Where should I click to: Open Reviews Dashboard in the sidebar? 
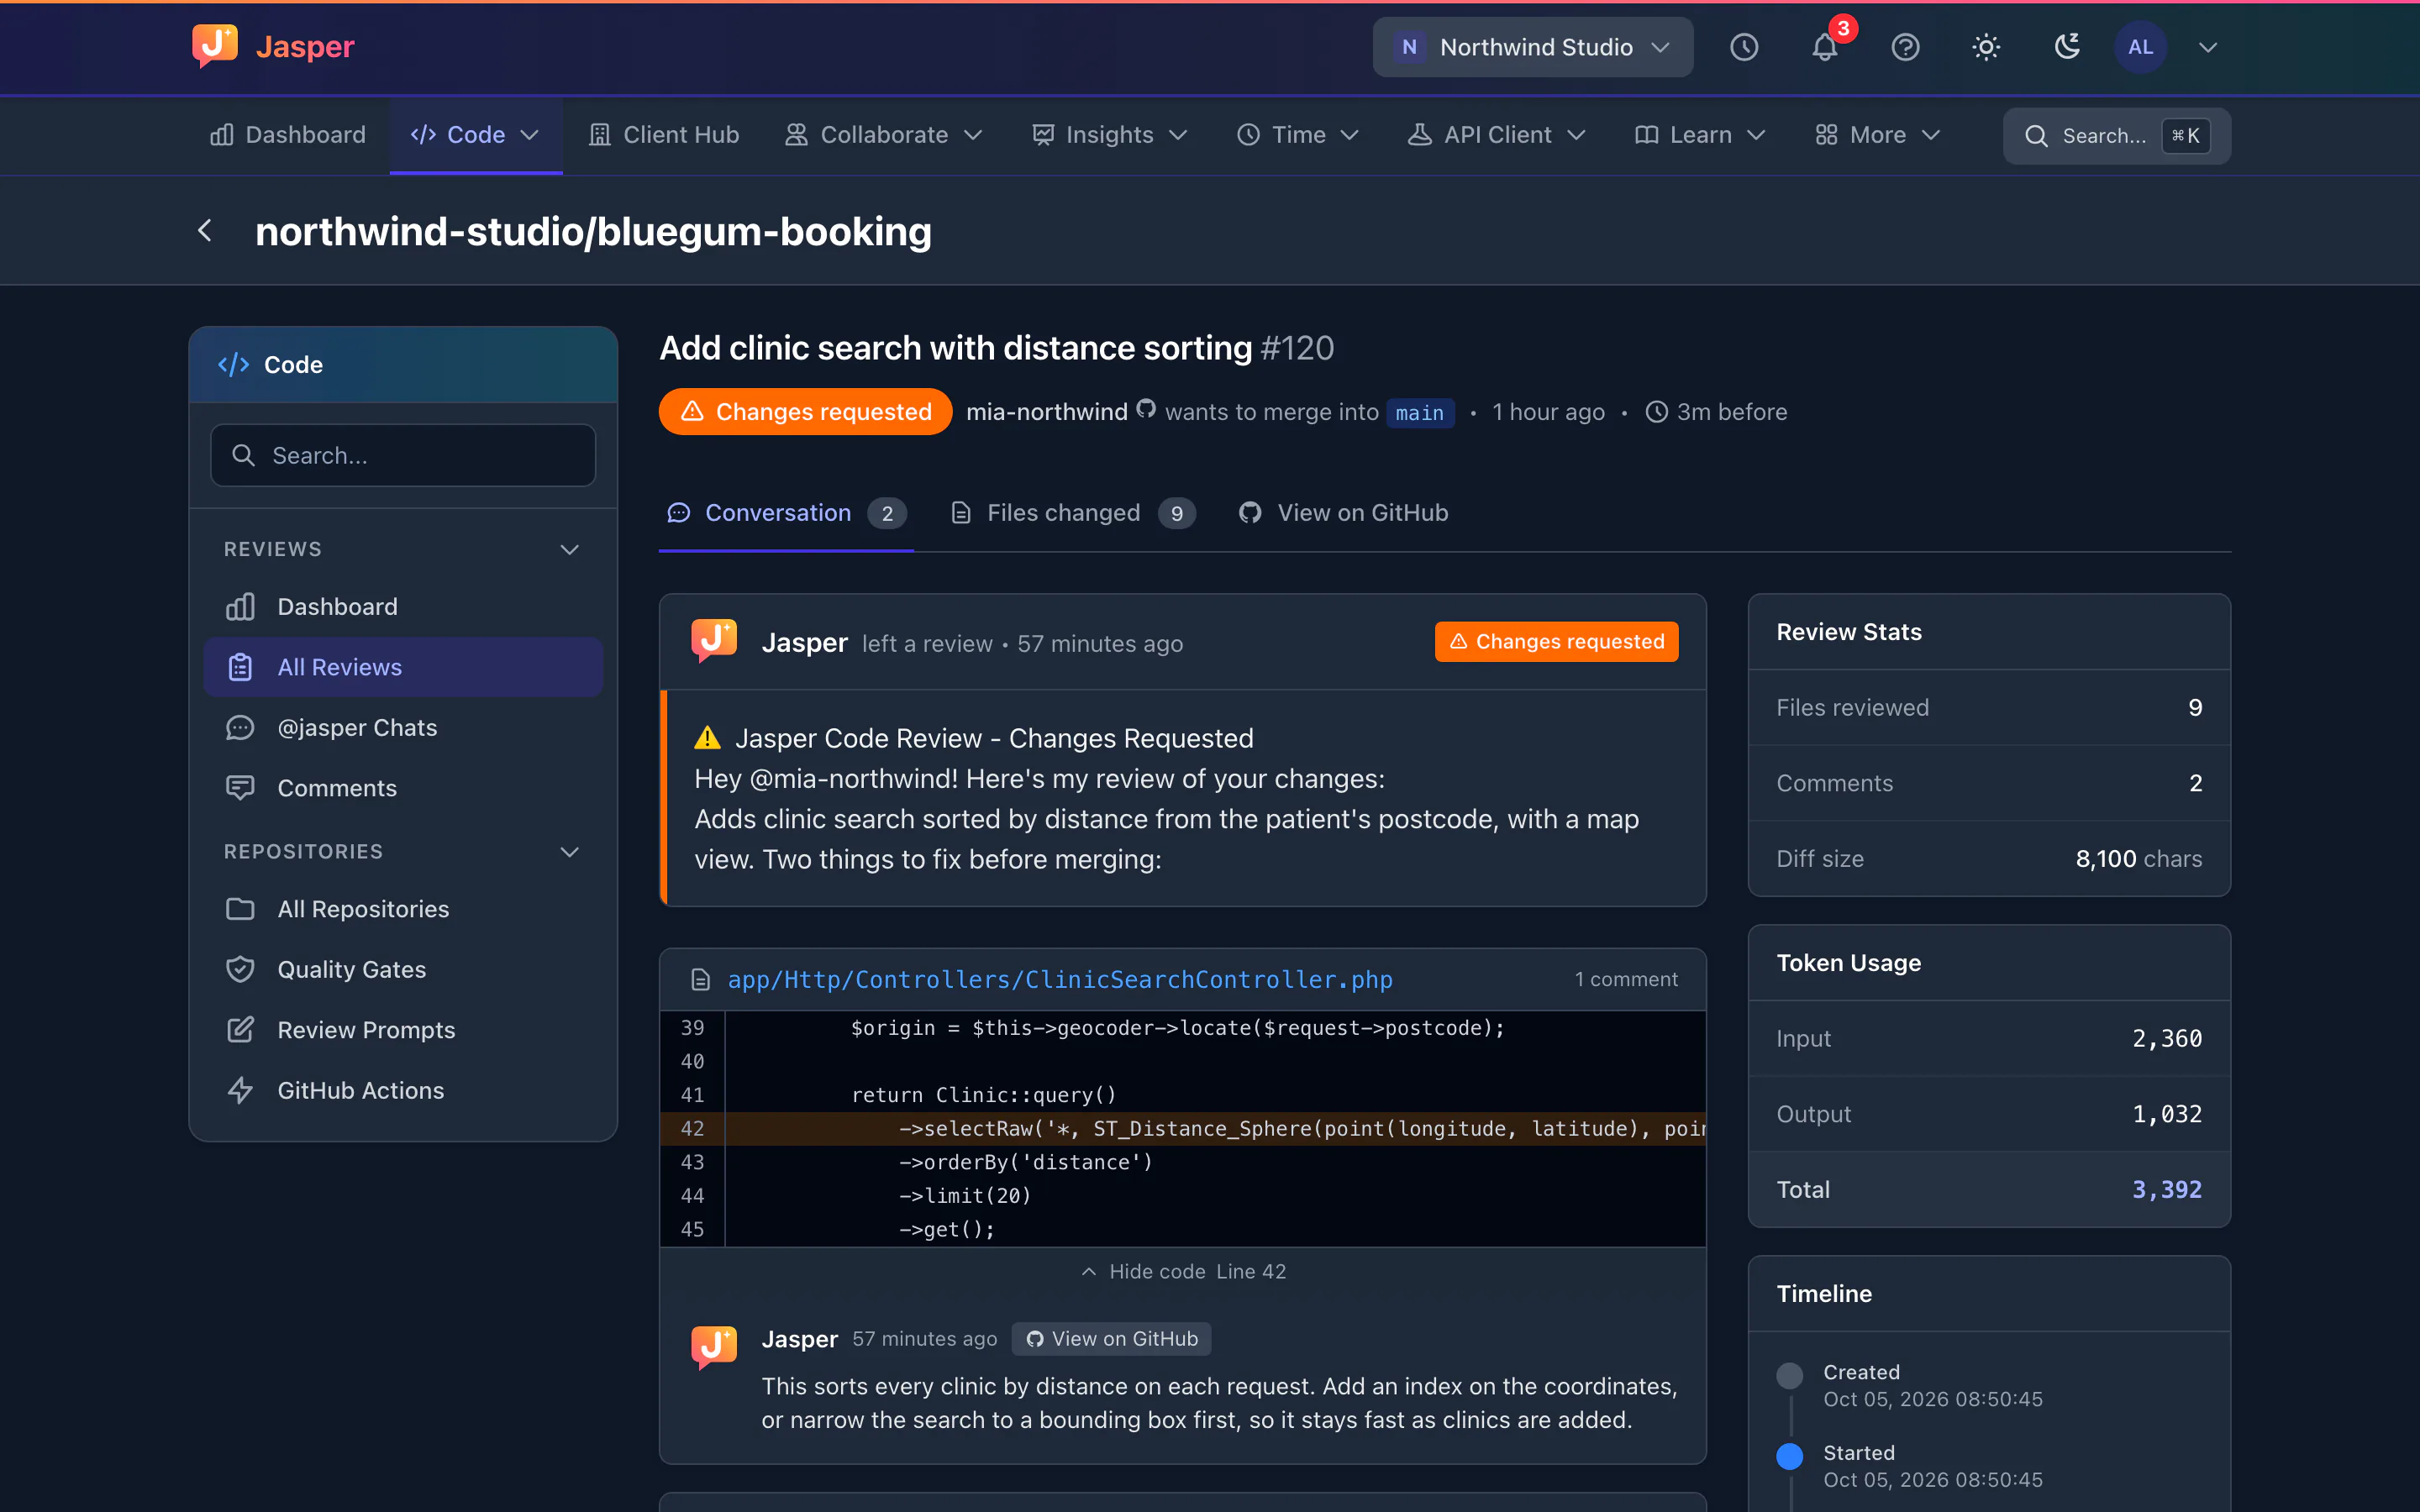click(x=403, y=607)
